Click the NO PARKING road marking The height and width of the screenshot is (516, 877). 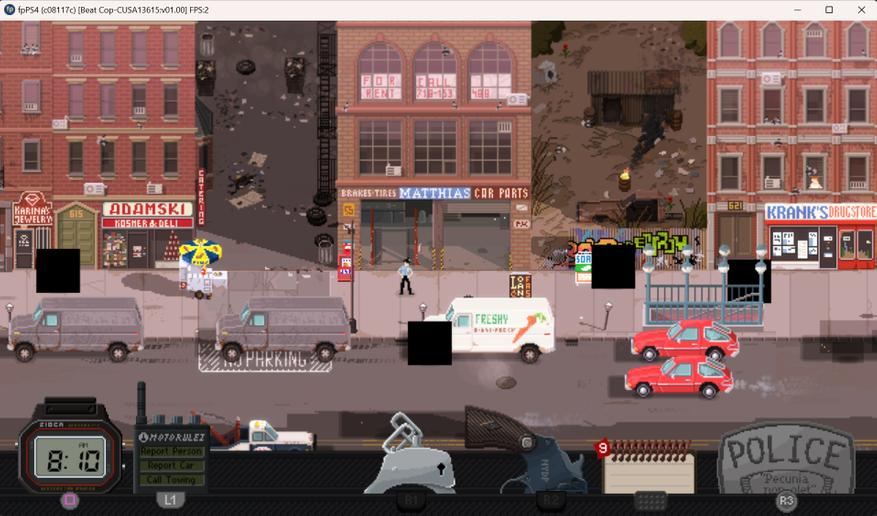tap(265, 359)
